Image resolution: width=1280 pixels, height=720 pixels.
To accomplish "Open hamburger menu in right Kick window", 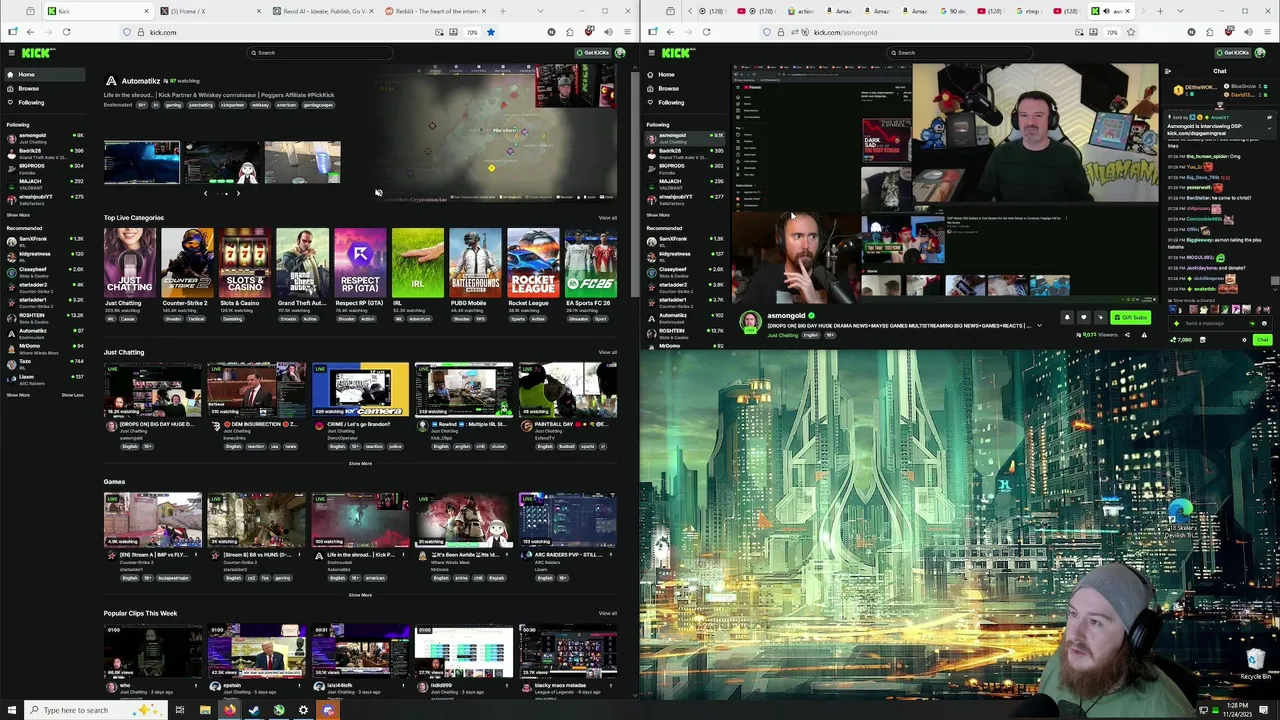I will tap(652, 53).
